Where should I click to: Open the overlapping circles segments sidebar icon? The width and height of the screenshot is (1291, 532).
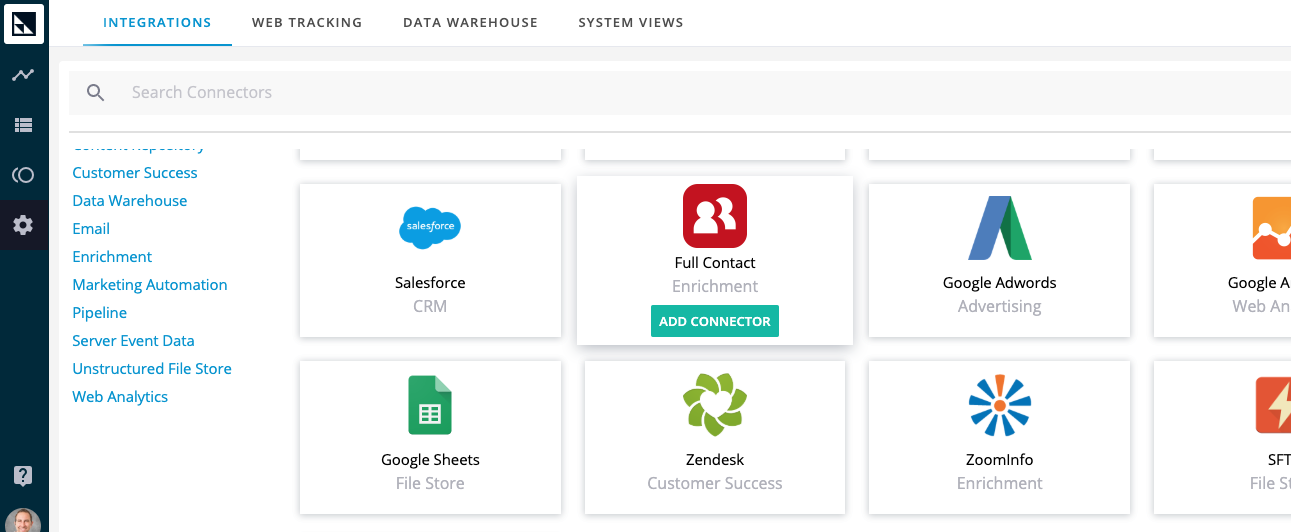tap(23, 175)
